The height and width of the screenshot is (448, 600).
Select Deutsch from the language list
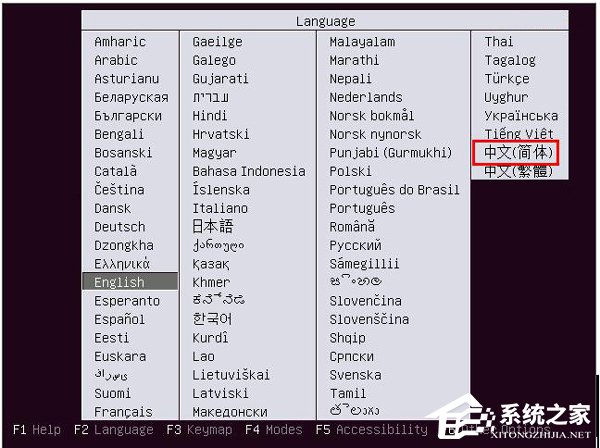pyautogui.click(x=119, y=227)
